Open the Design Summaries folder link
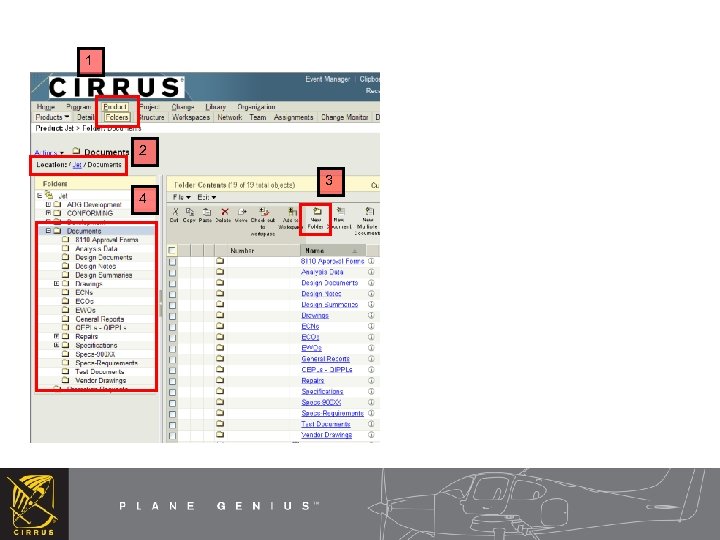The width and height of the screenshot is (720, 540). point(329,304)
